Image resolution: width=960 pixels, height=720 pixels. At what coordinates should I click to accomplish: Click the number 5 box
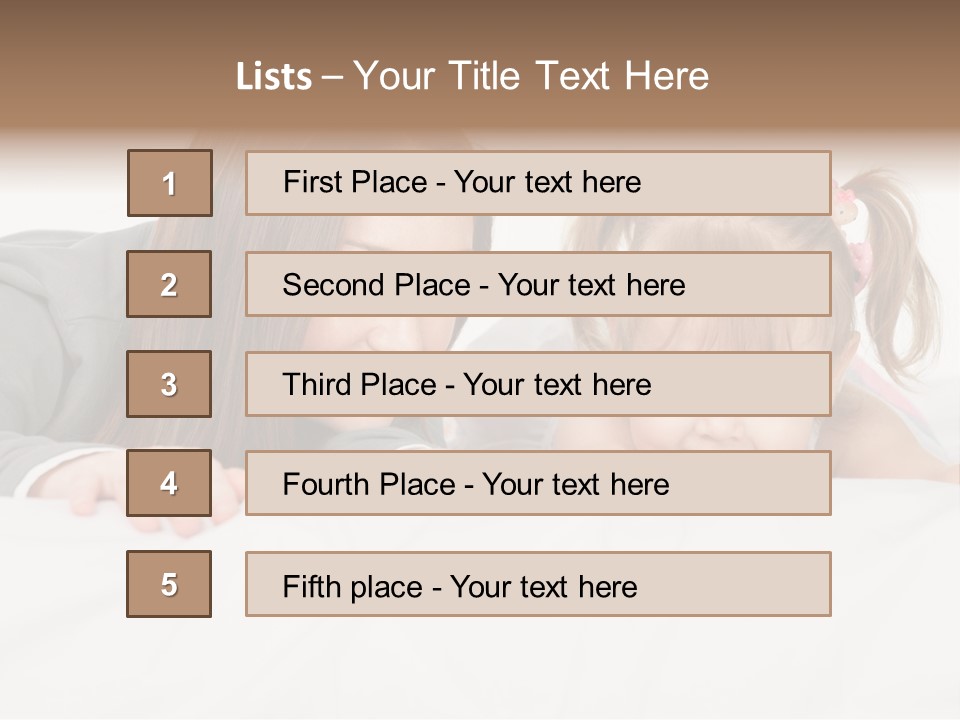point(169,584)
